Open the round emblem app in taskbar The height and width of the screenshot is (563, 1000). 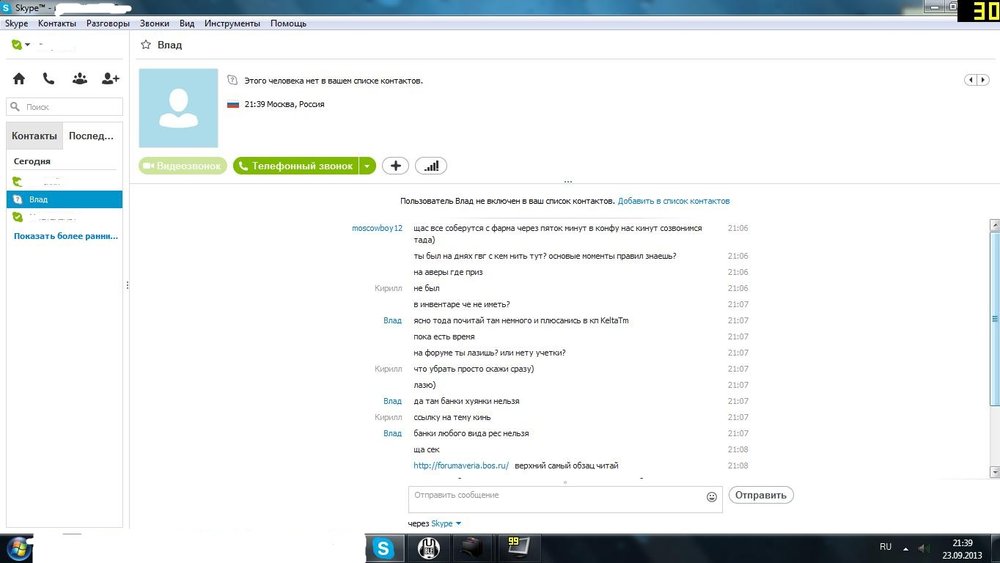[x=429, y=548]
